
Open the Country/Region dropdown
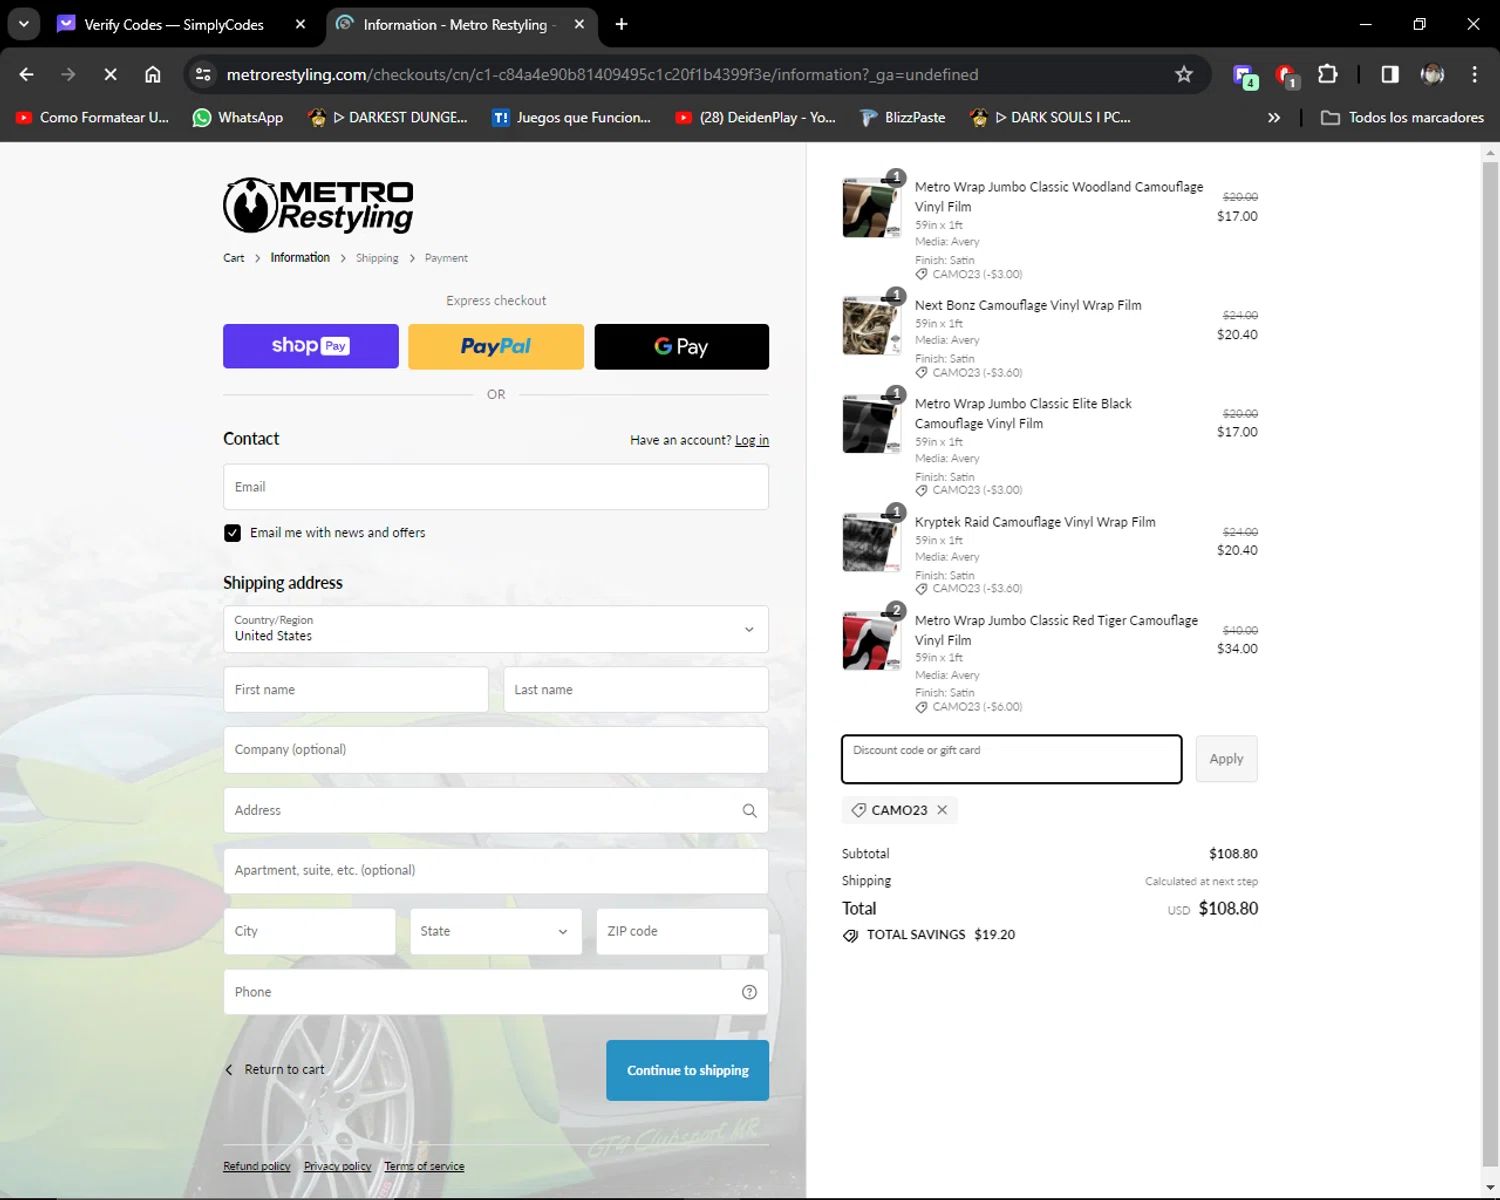pyautogui.click(x=496, y=629)
